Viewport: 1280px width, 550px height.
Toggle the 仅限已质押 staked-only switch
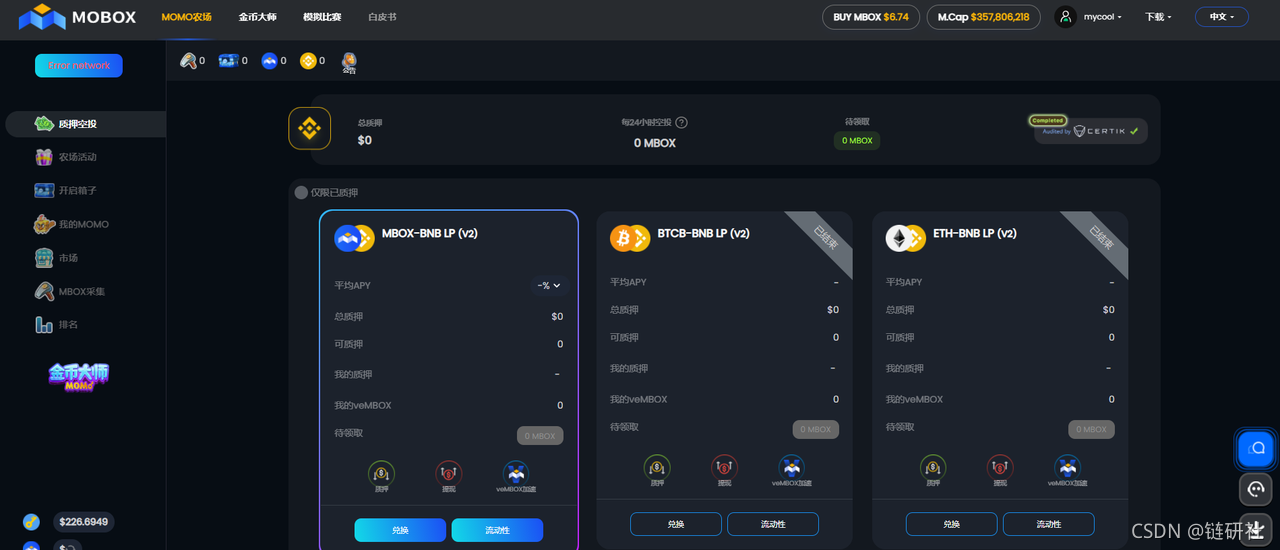point(301,192)
